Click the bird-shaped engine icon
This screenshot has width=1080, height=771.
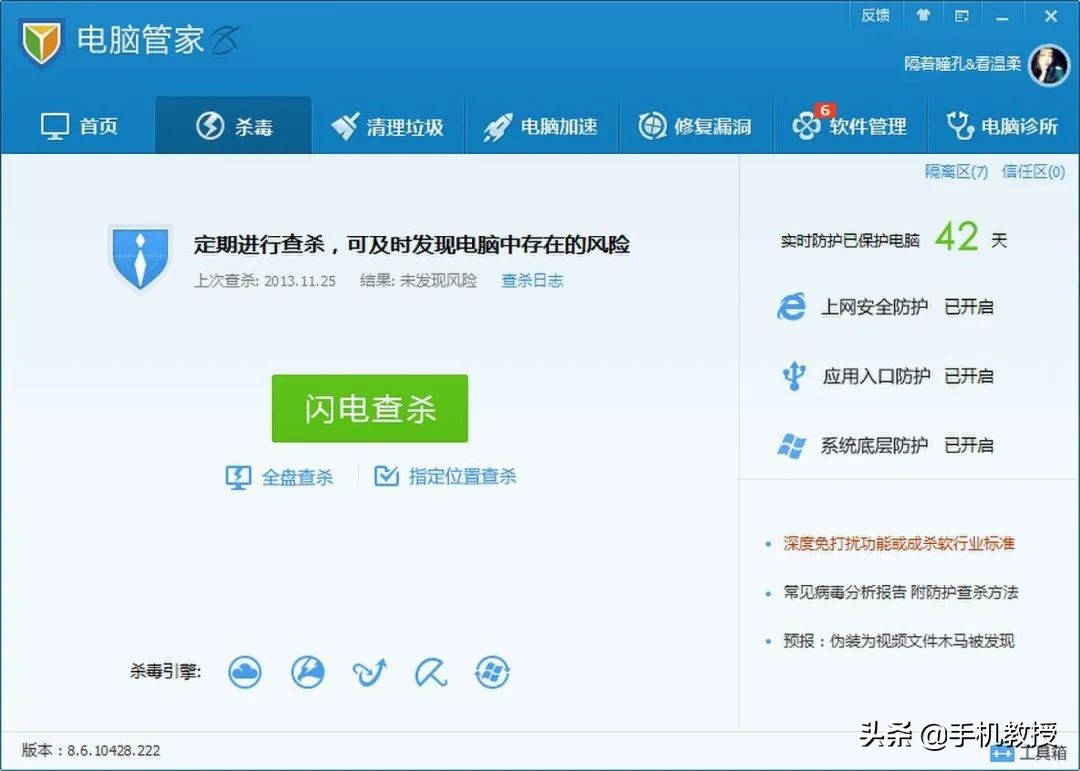pos(370,672)
